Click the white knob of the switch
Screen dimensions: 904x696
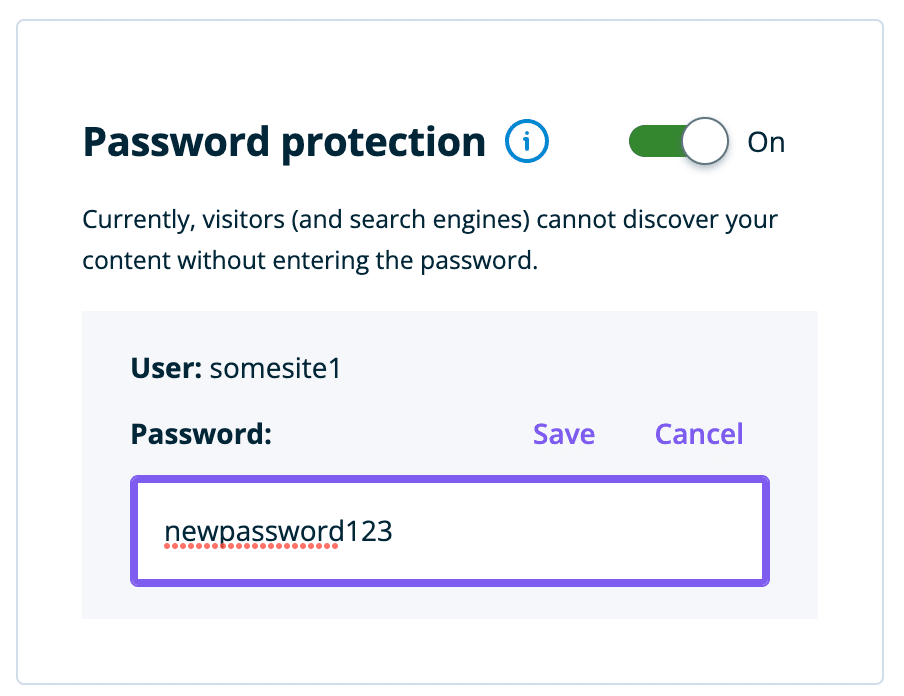tap(705, 142)
